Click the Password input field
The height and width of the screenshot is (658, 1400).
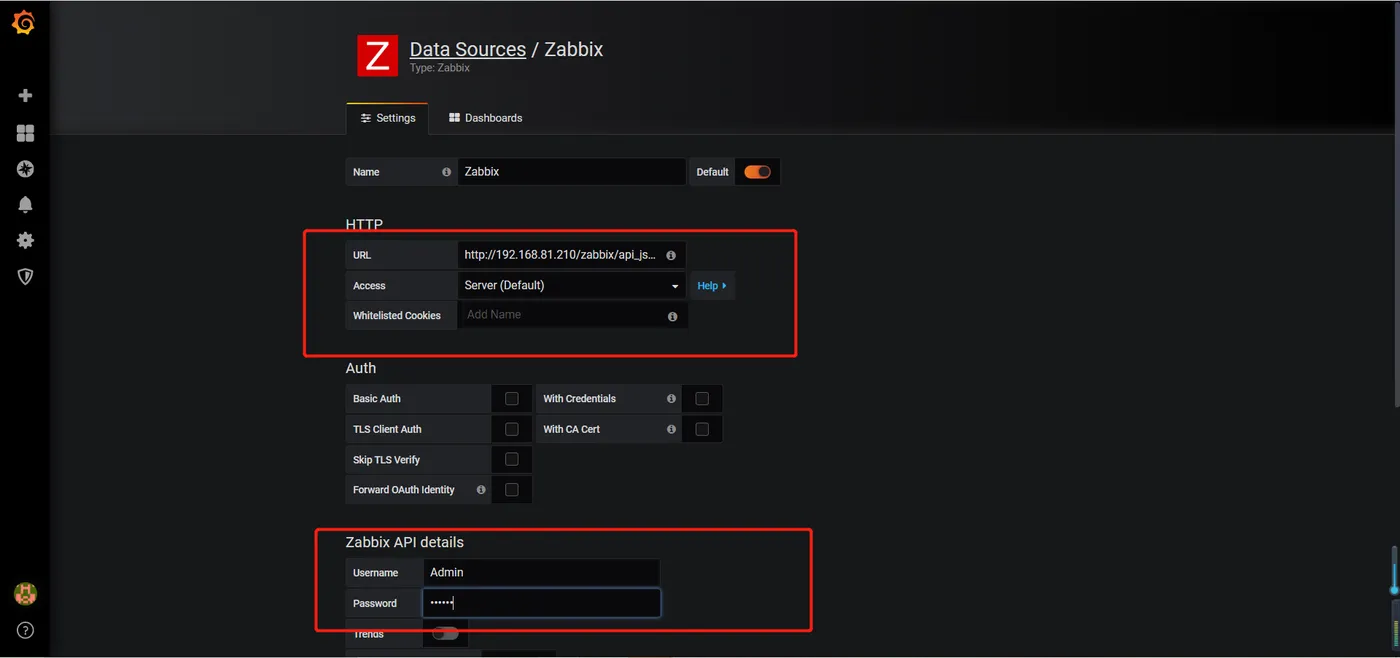pos(541,603)
